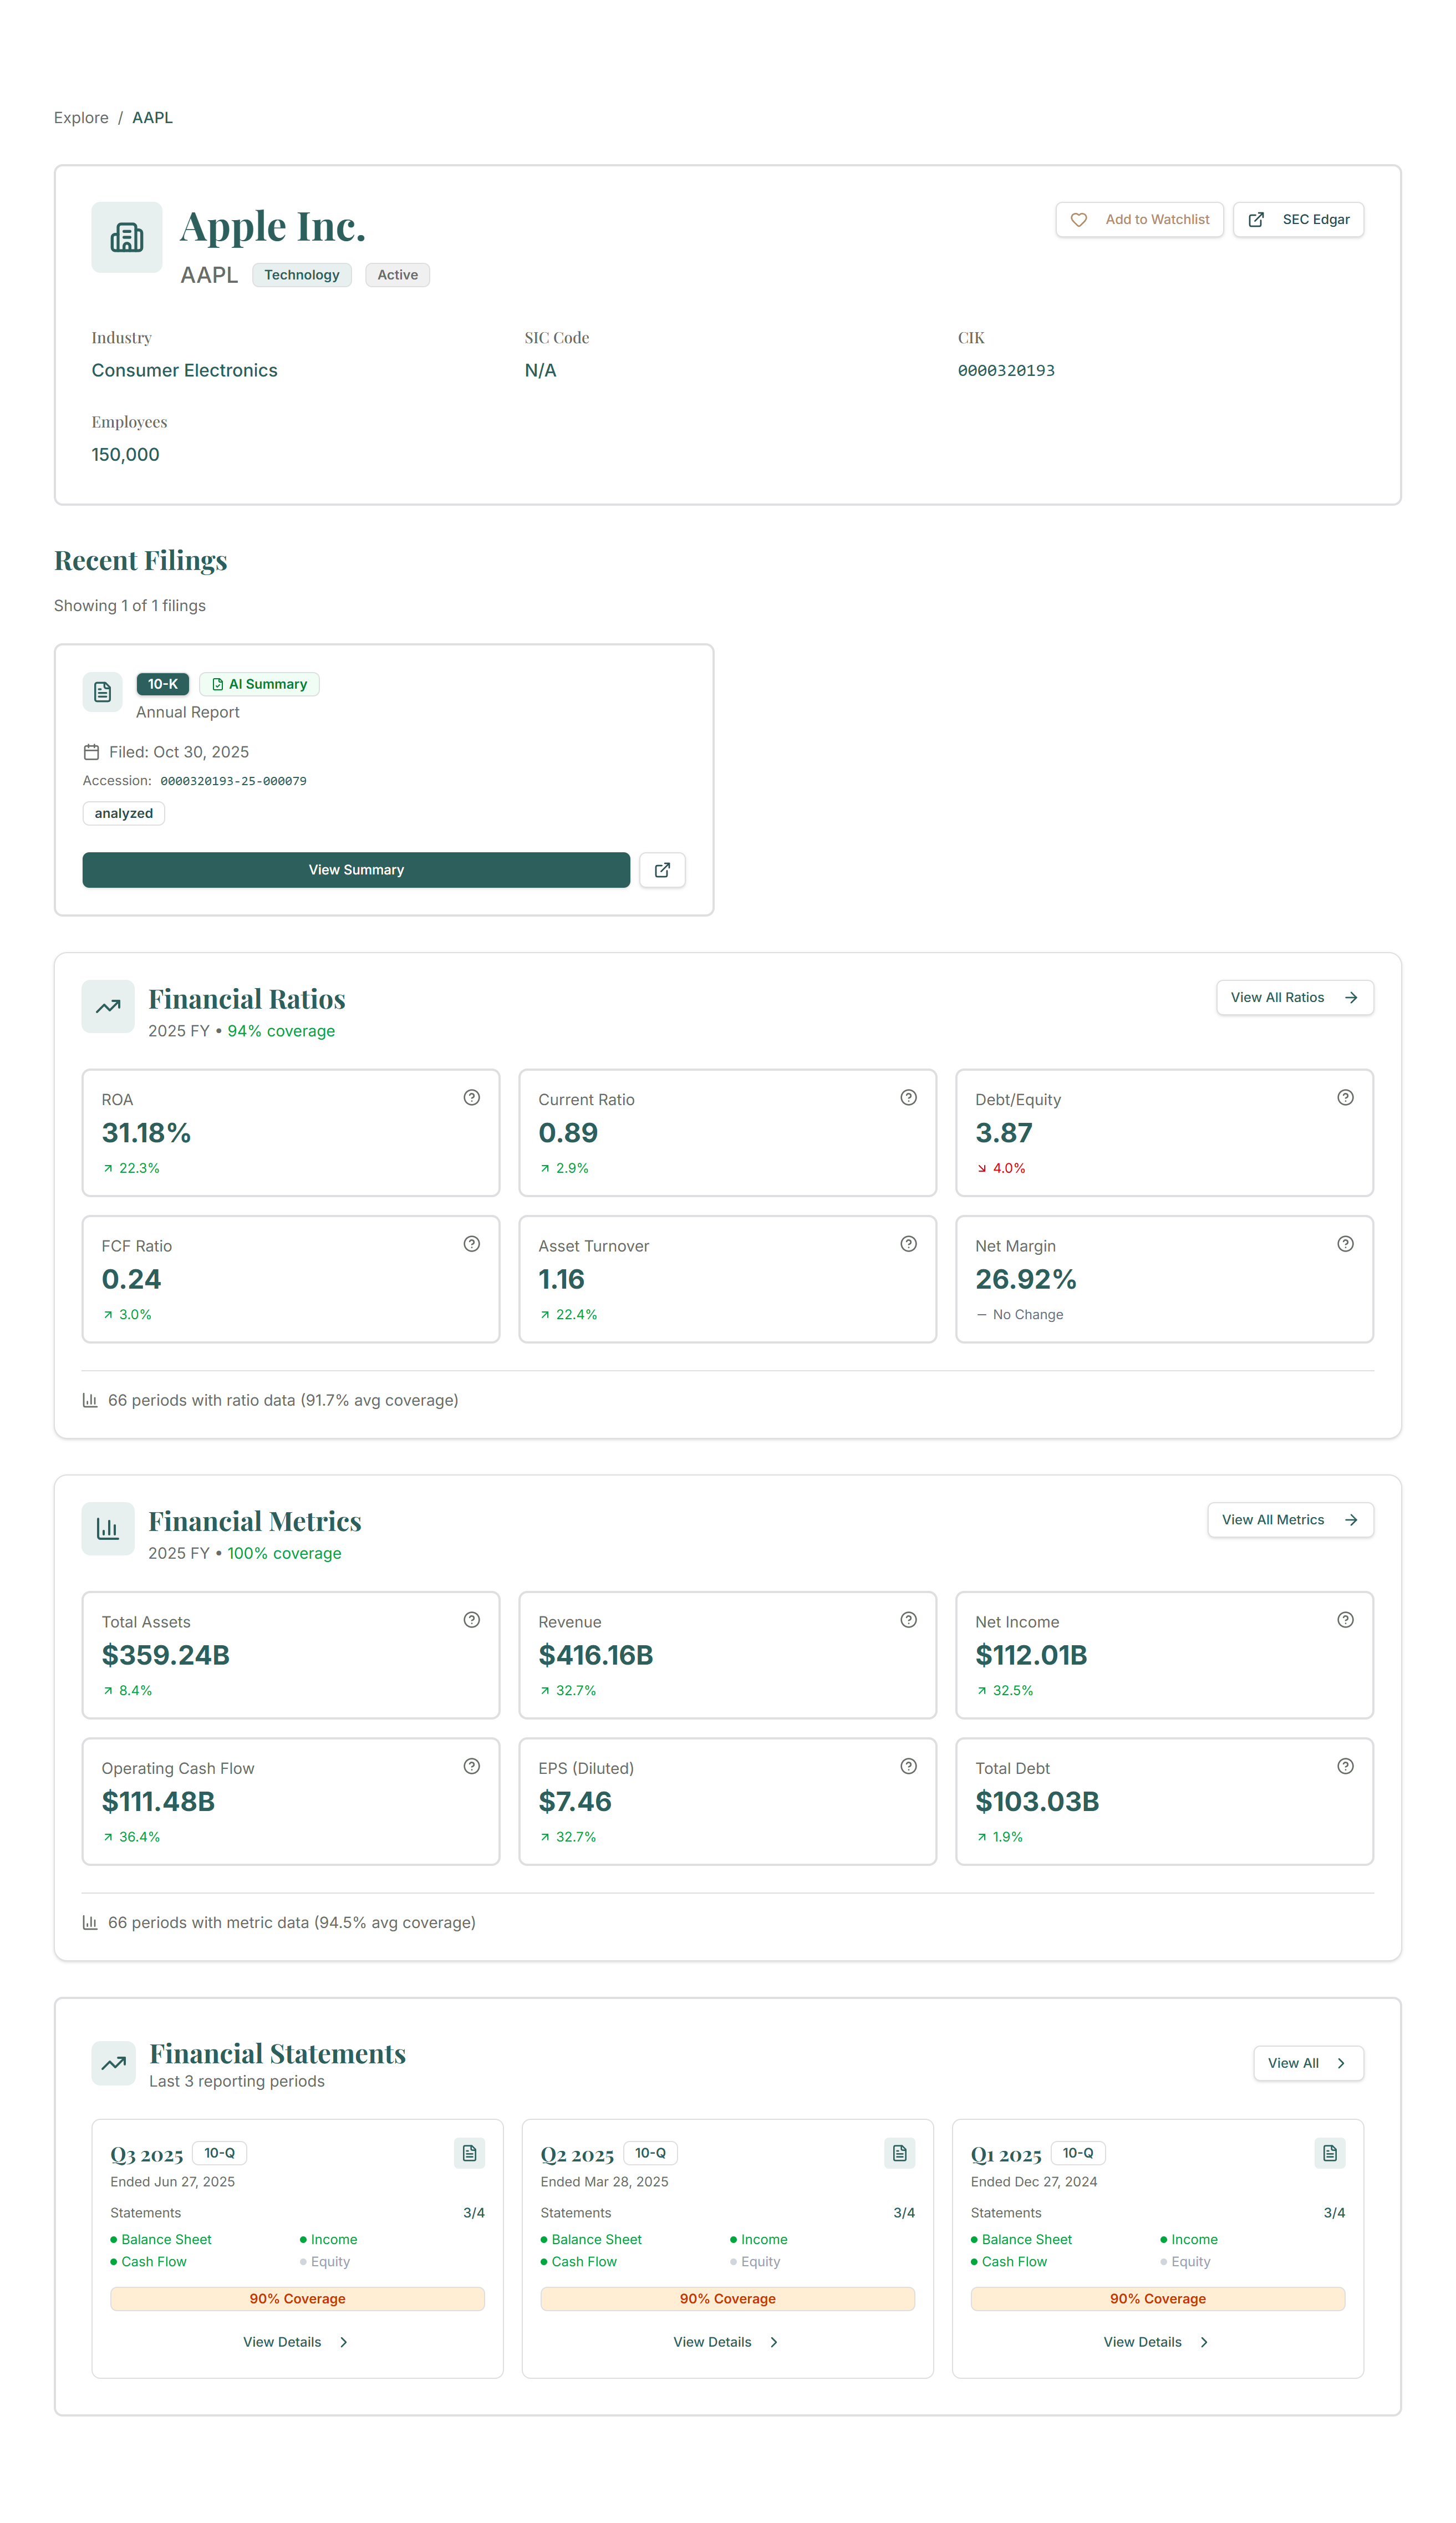Open the AAPL breadcrumb tab
Screen dimensions: 1456x2523
click(152, 117)
